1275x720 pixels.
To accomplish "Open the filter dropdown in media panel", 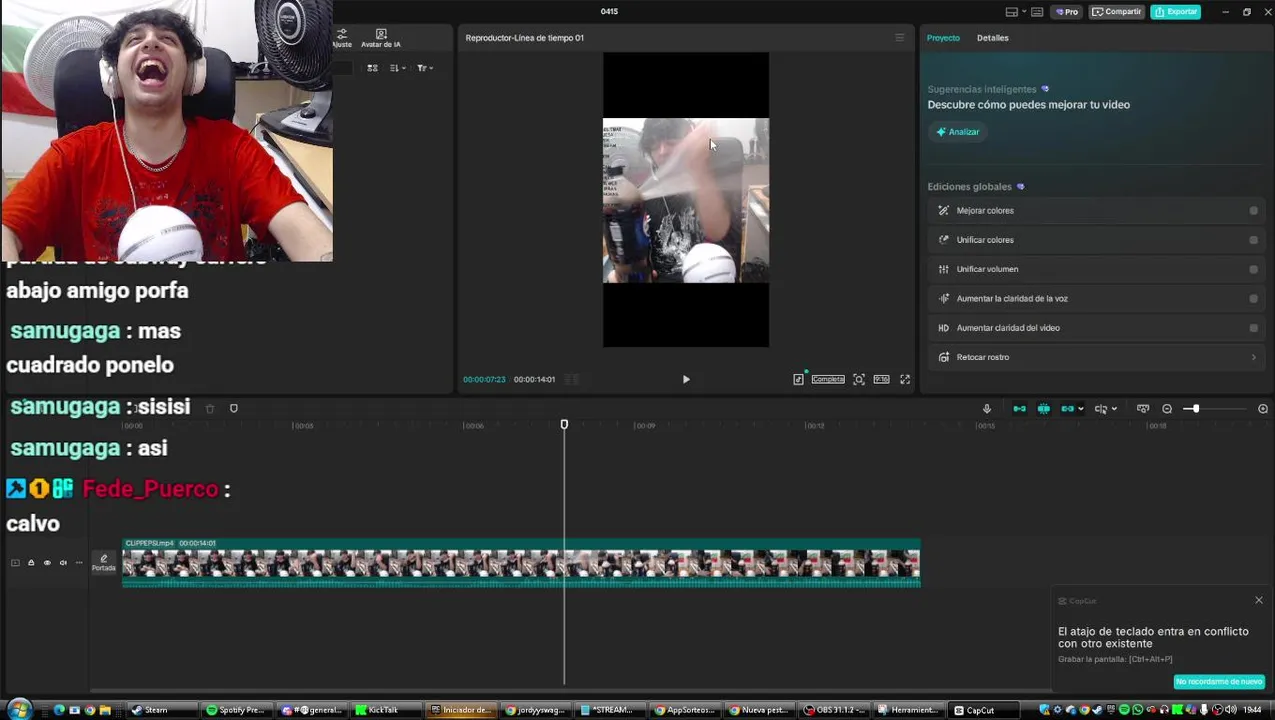I will (425, 68).
